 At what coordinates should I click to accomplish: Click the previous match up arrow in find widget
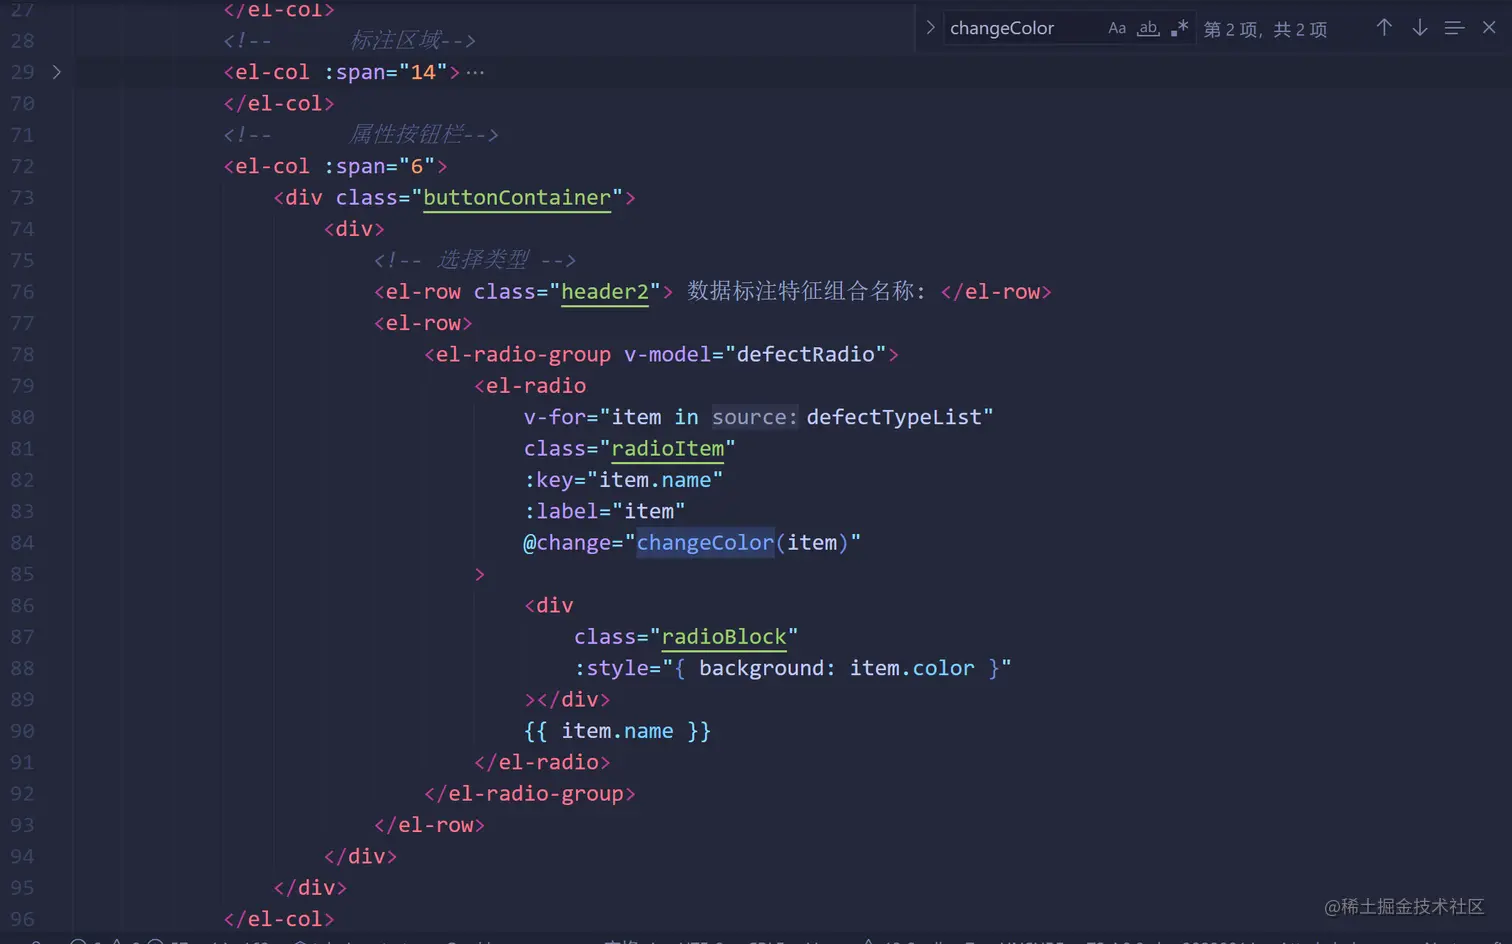click(x=1384, y=28)
